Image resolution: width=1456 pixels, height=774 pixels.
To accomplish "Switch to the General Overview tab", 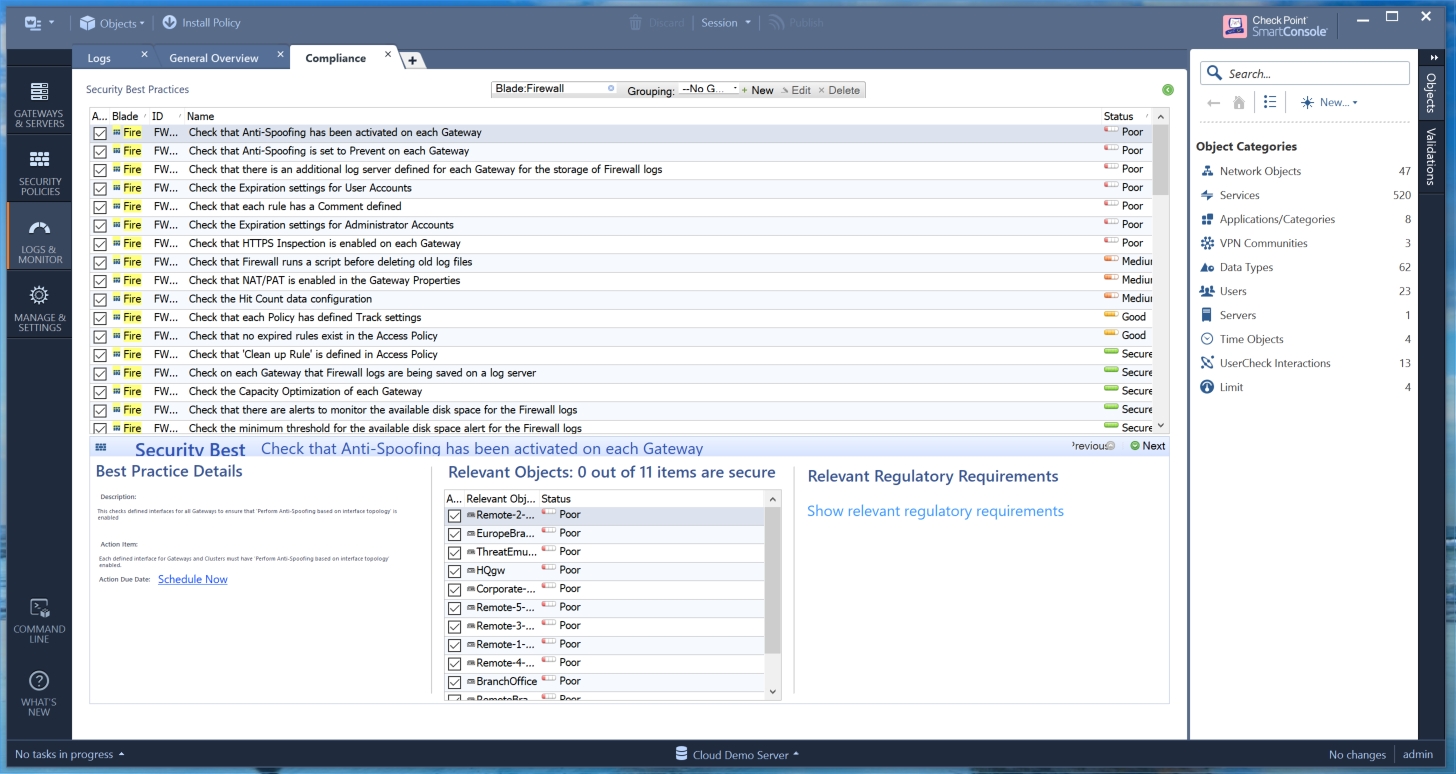I will [213, 58].
